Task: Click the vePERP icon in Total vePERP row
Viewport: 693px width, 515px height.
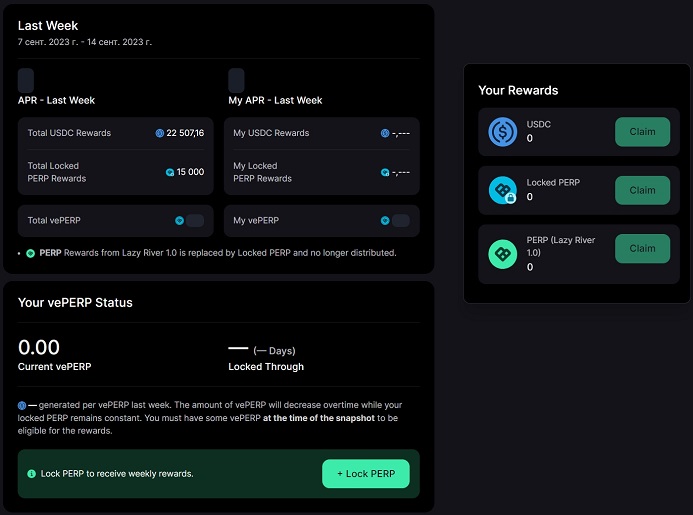Action: [x=180, y=220]
